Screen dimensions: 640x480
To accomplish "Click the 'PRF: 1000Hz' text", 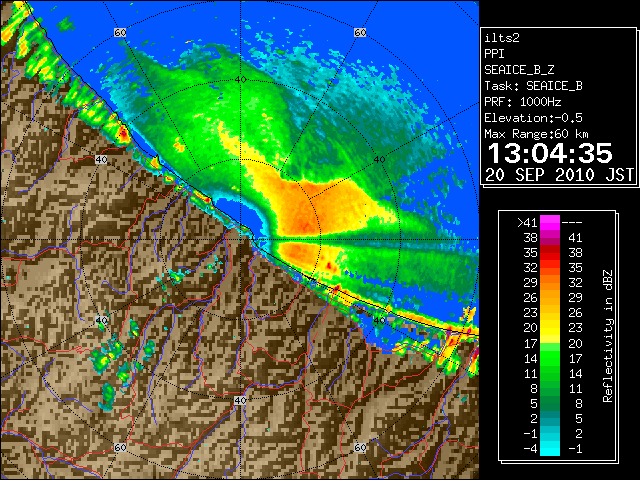I will click(522, 102).
